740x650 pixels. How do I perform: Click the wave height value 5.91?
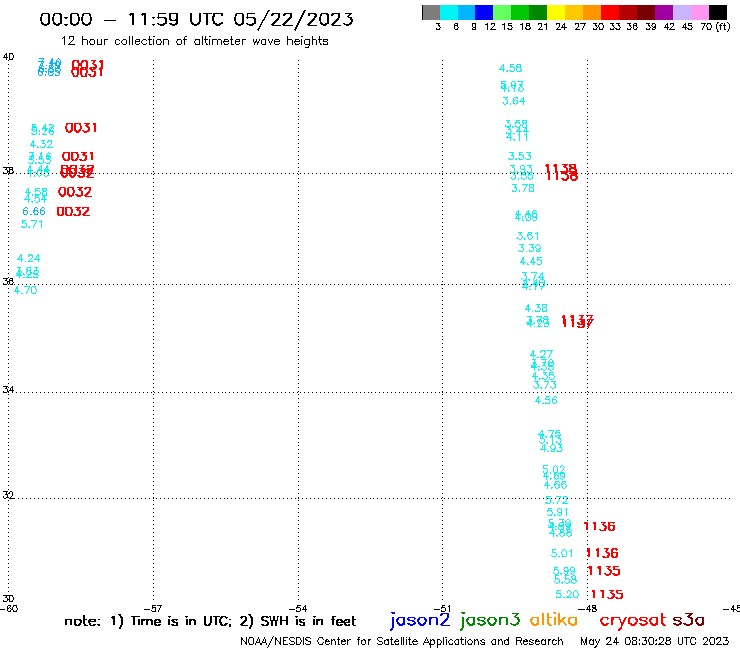(x=557, y=513)
